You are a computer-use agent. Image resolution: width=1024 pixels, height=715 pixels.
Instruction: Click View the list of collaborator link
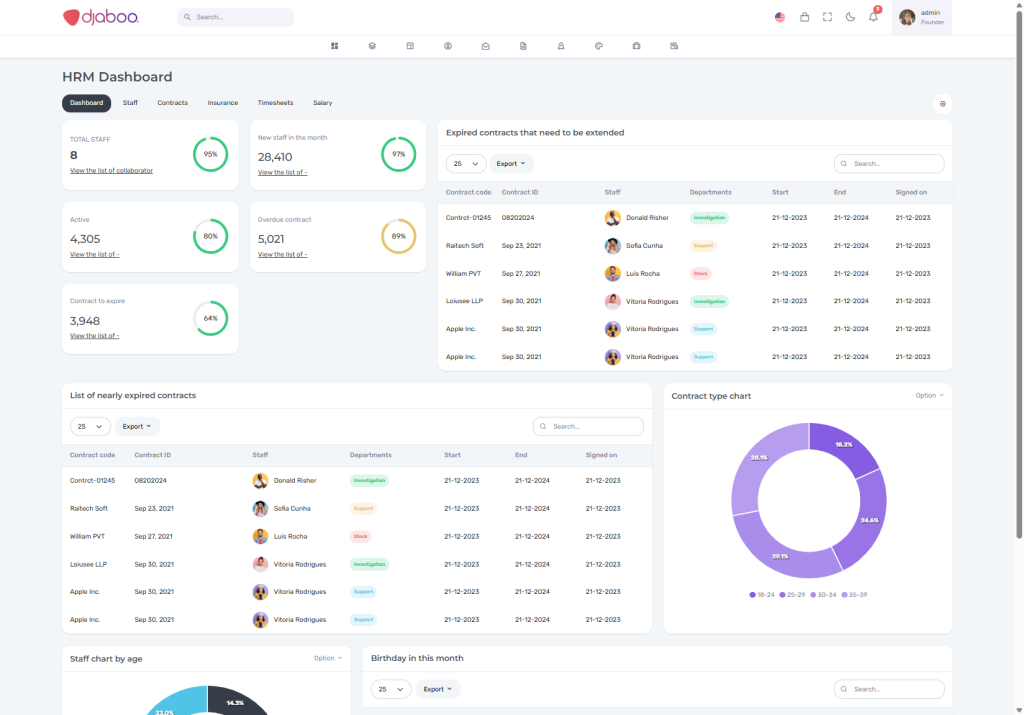pos(111,171)
